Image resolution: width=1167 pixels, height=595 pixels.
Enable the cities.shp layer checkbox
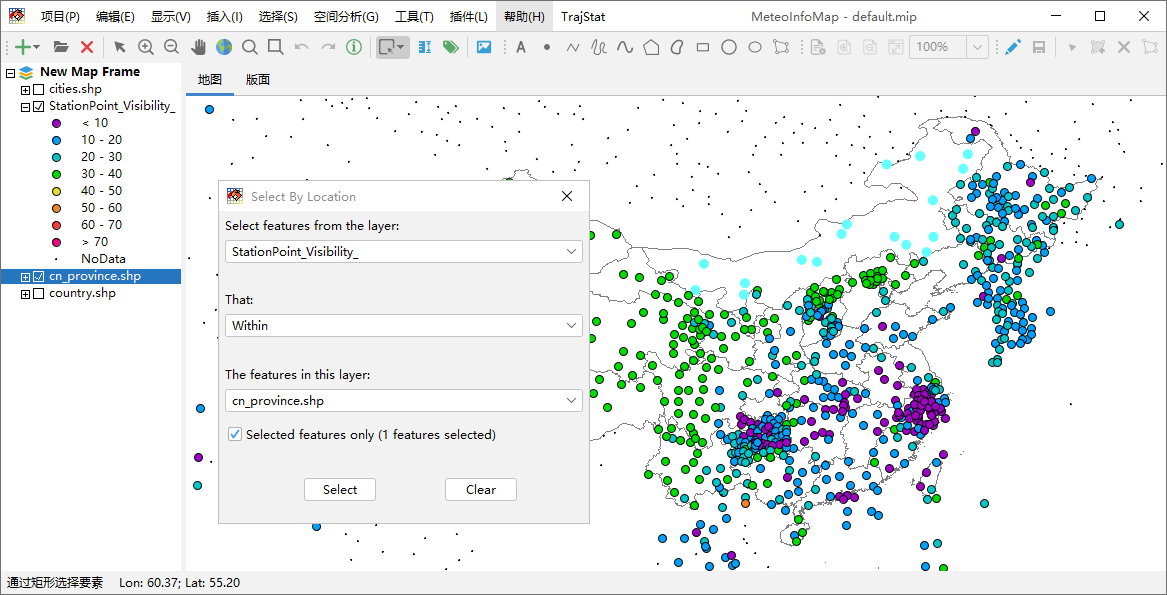39,90
